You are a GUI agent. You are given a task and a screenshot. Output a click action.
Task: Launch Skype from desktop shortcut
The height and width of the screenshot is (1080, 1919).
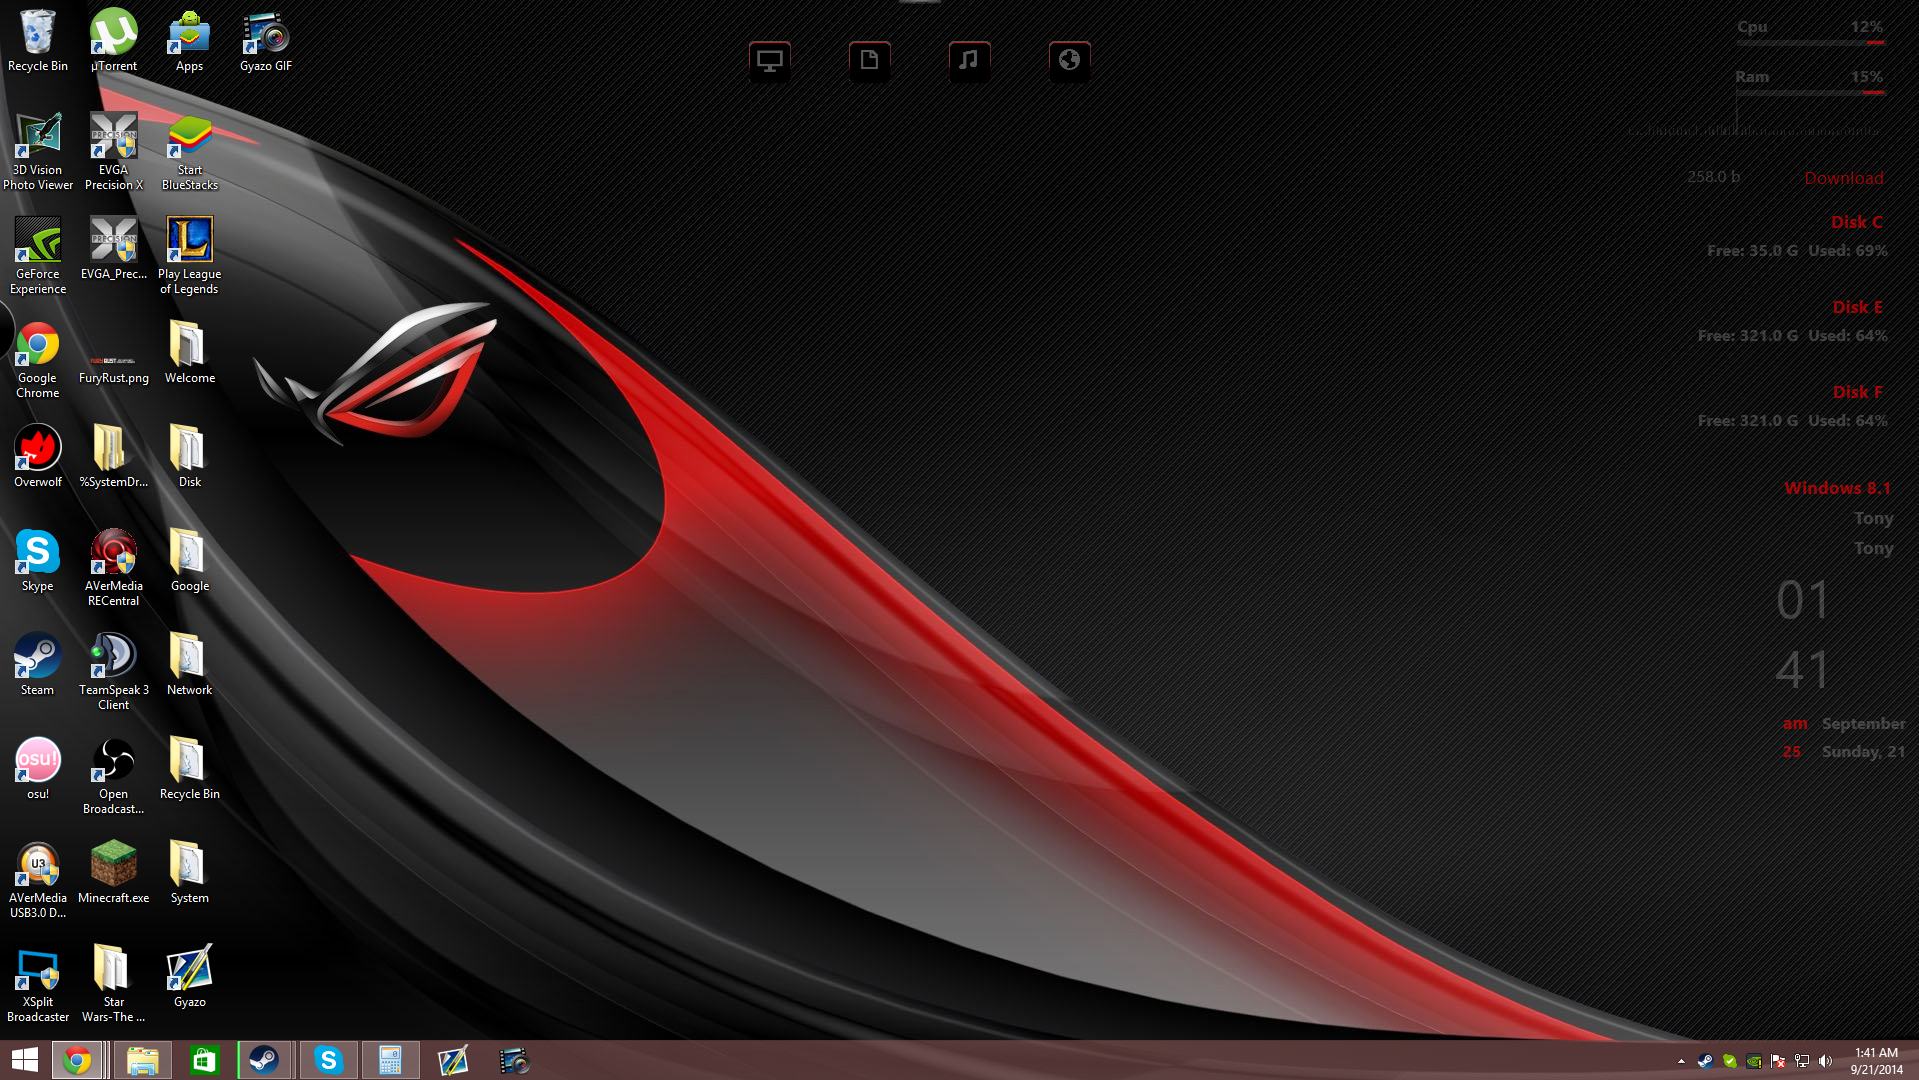[x=38, y=560]
